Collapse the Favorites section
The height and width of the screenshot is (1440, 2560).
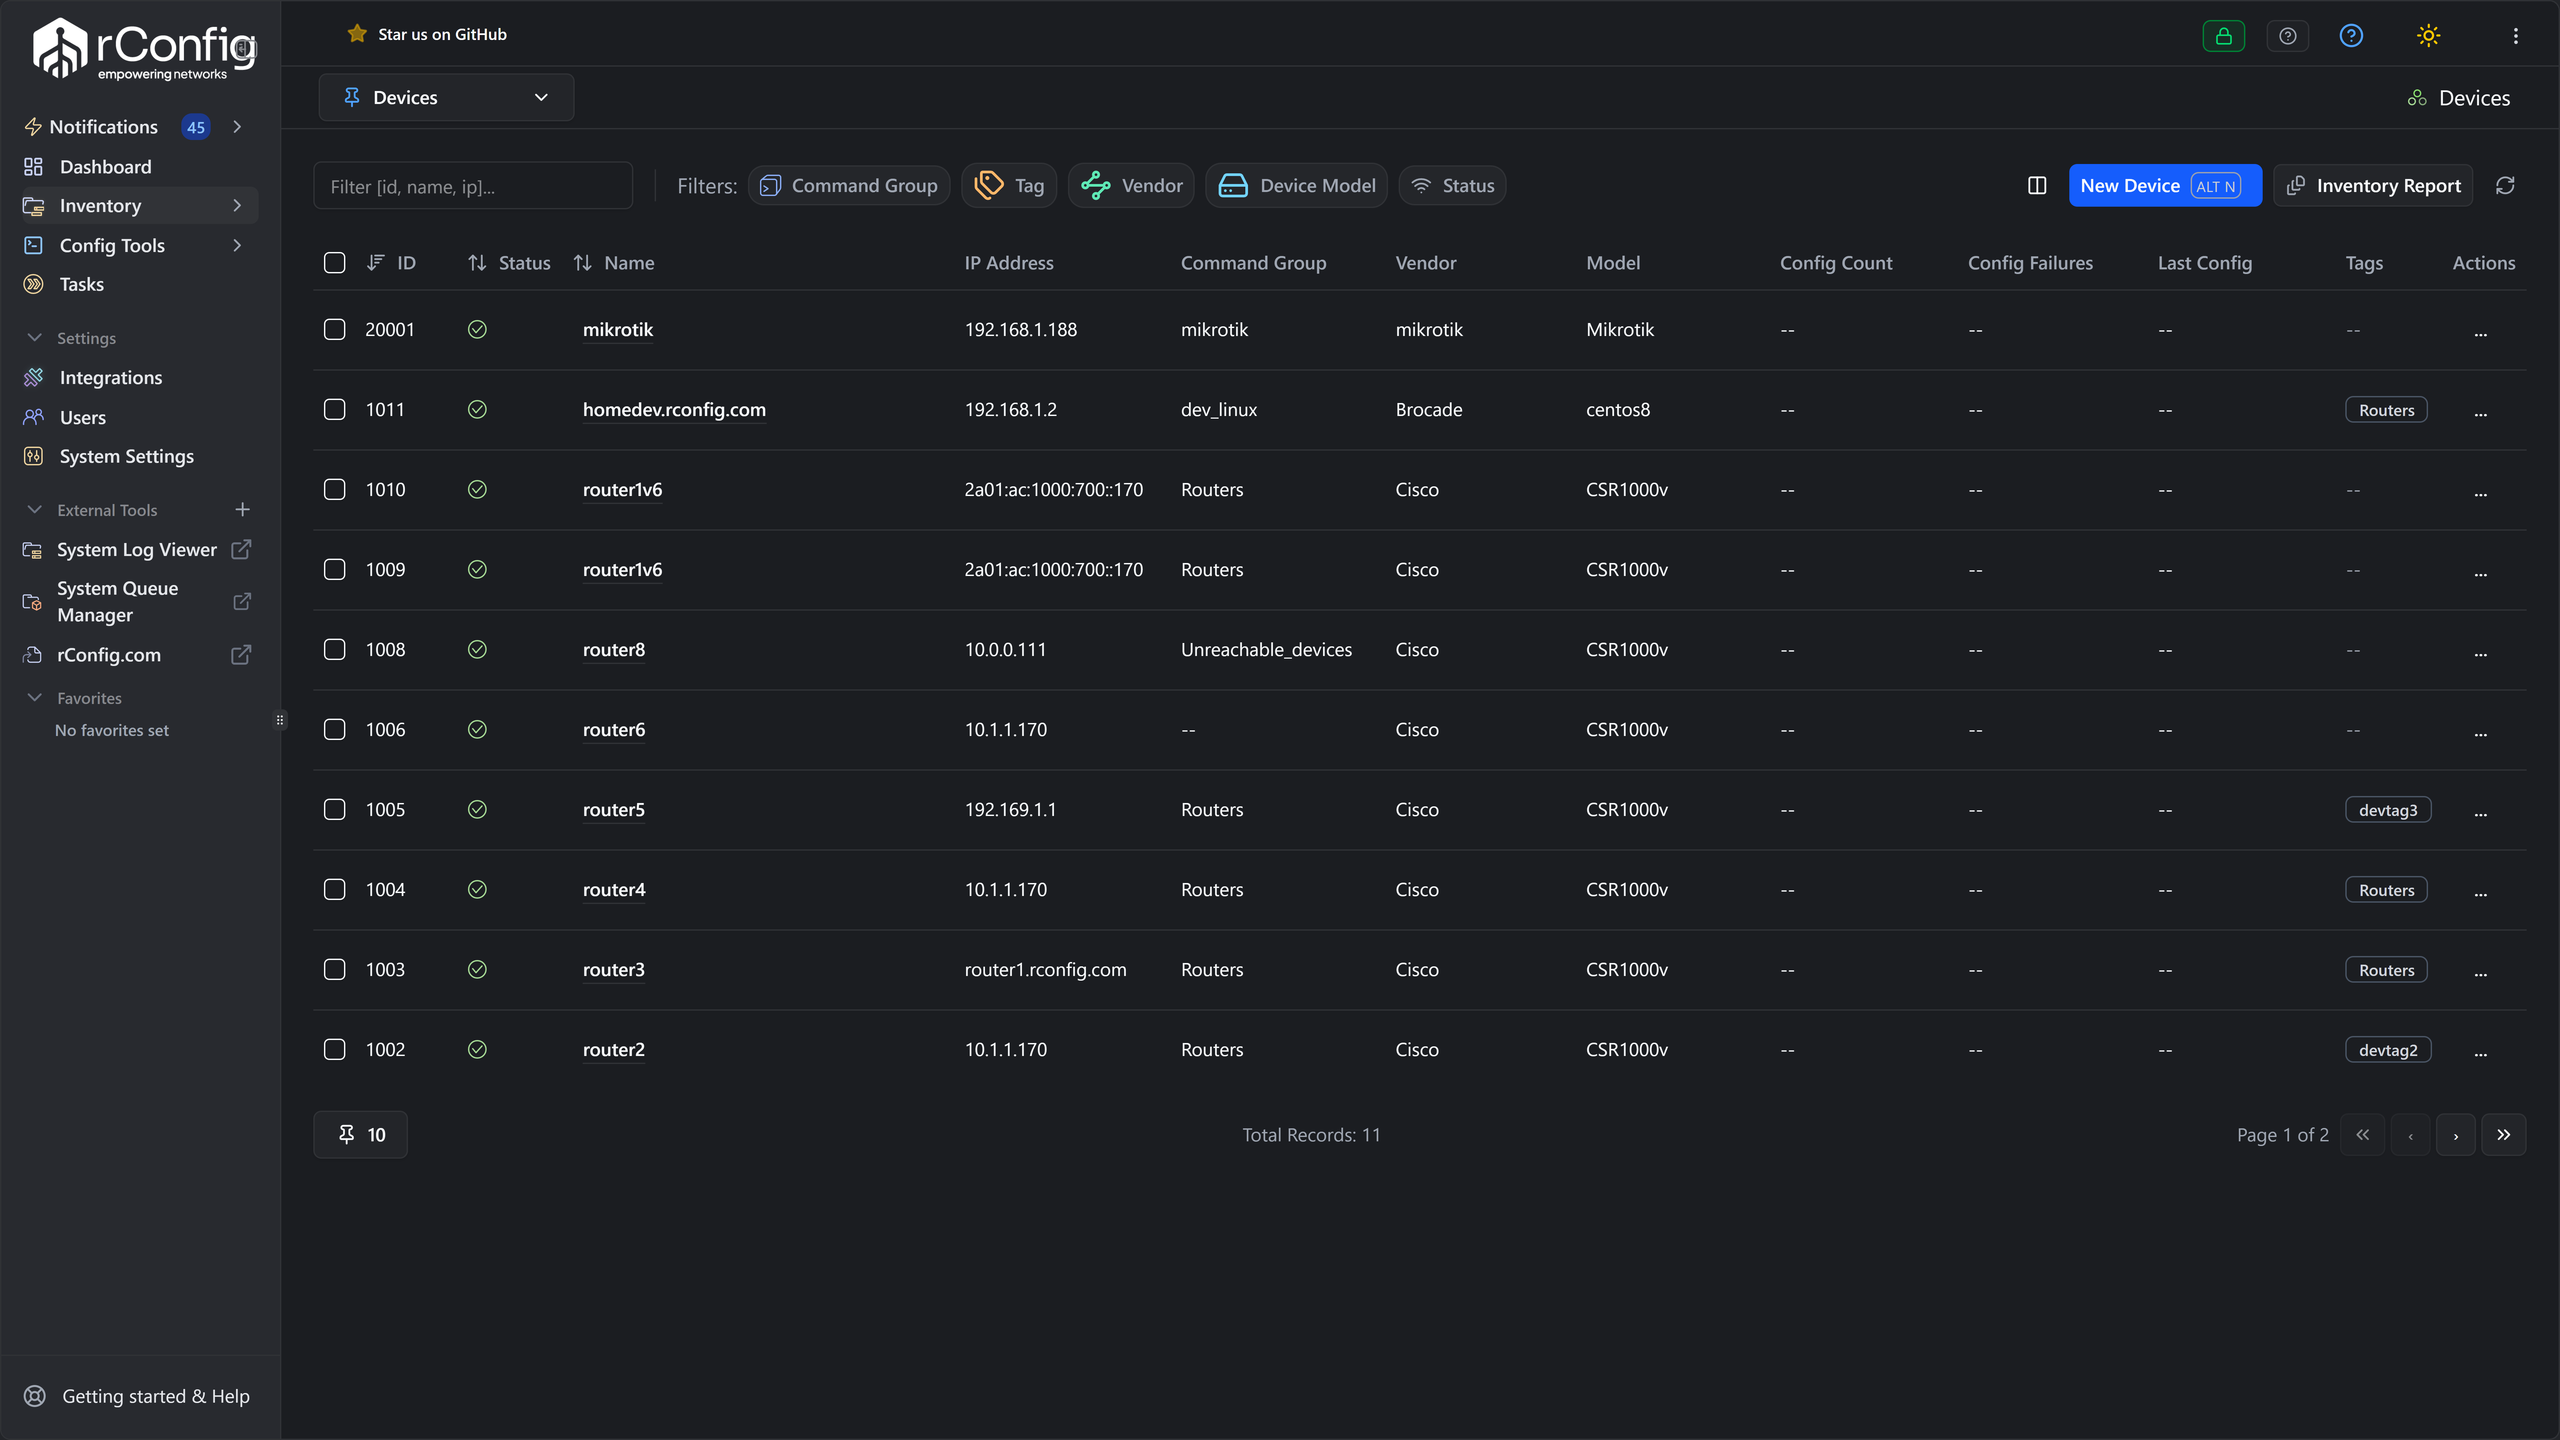click(34, 698)
